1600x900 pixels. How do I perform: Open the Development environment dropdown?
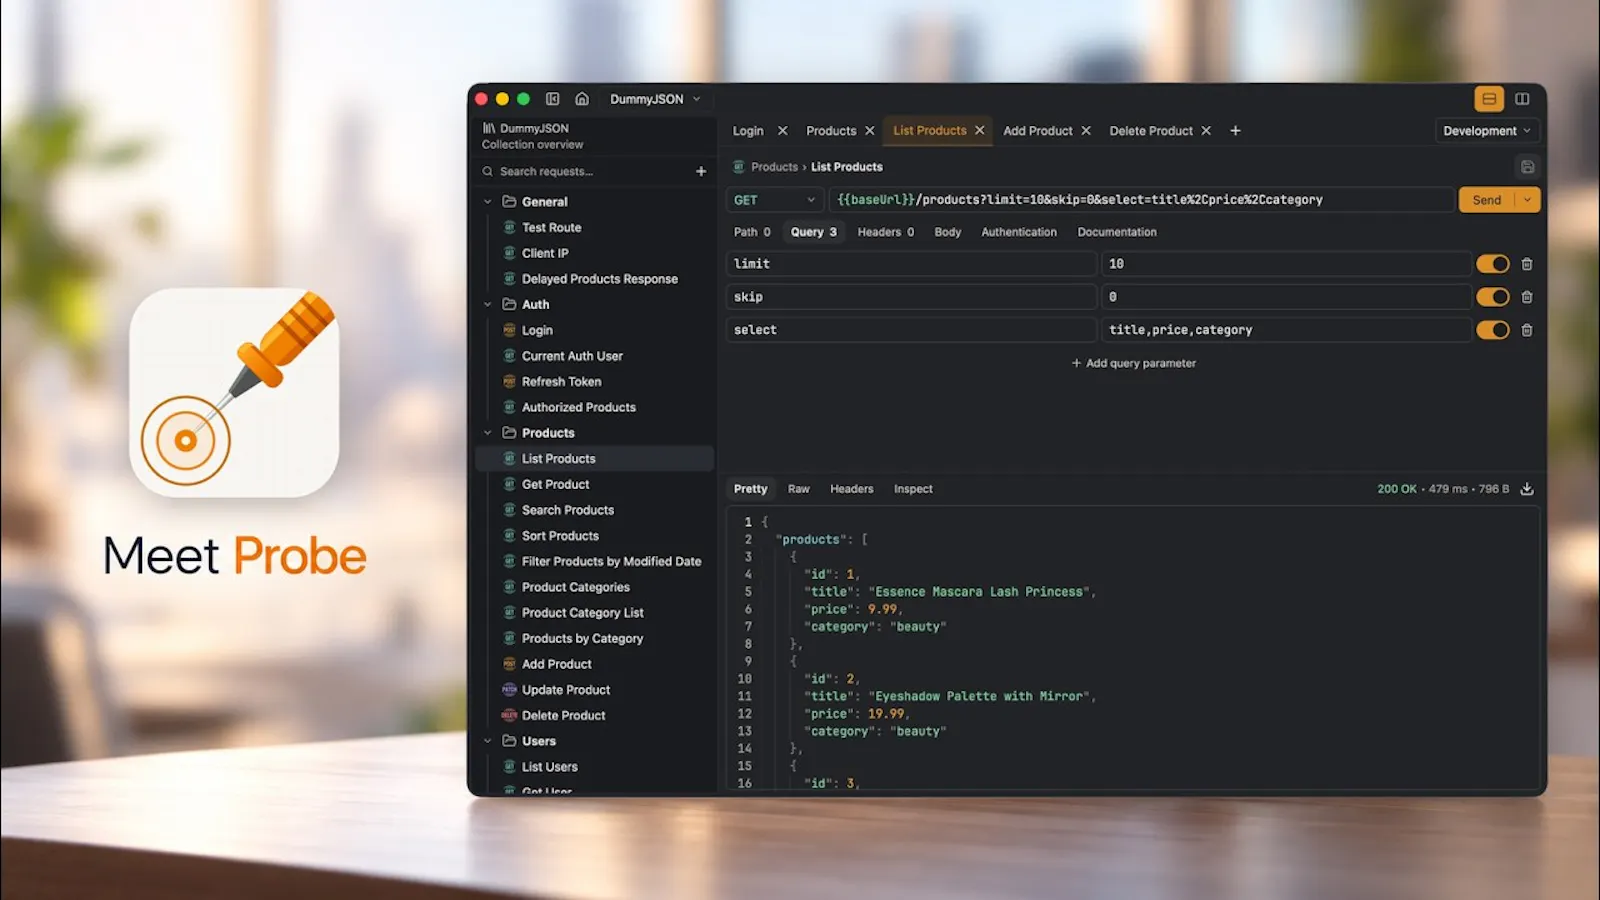1487,131
